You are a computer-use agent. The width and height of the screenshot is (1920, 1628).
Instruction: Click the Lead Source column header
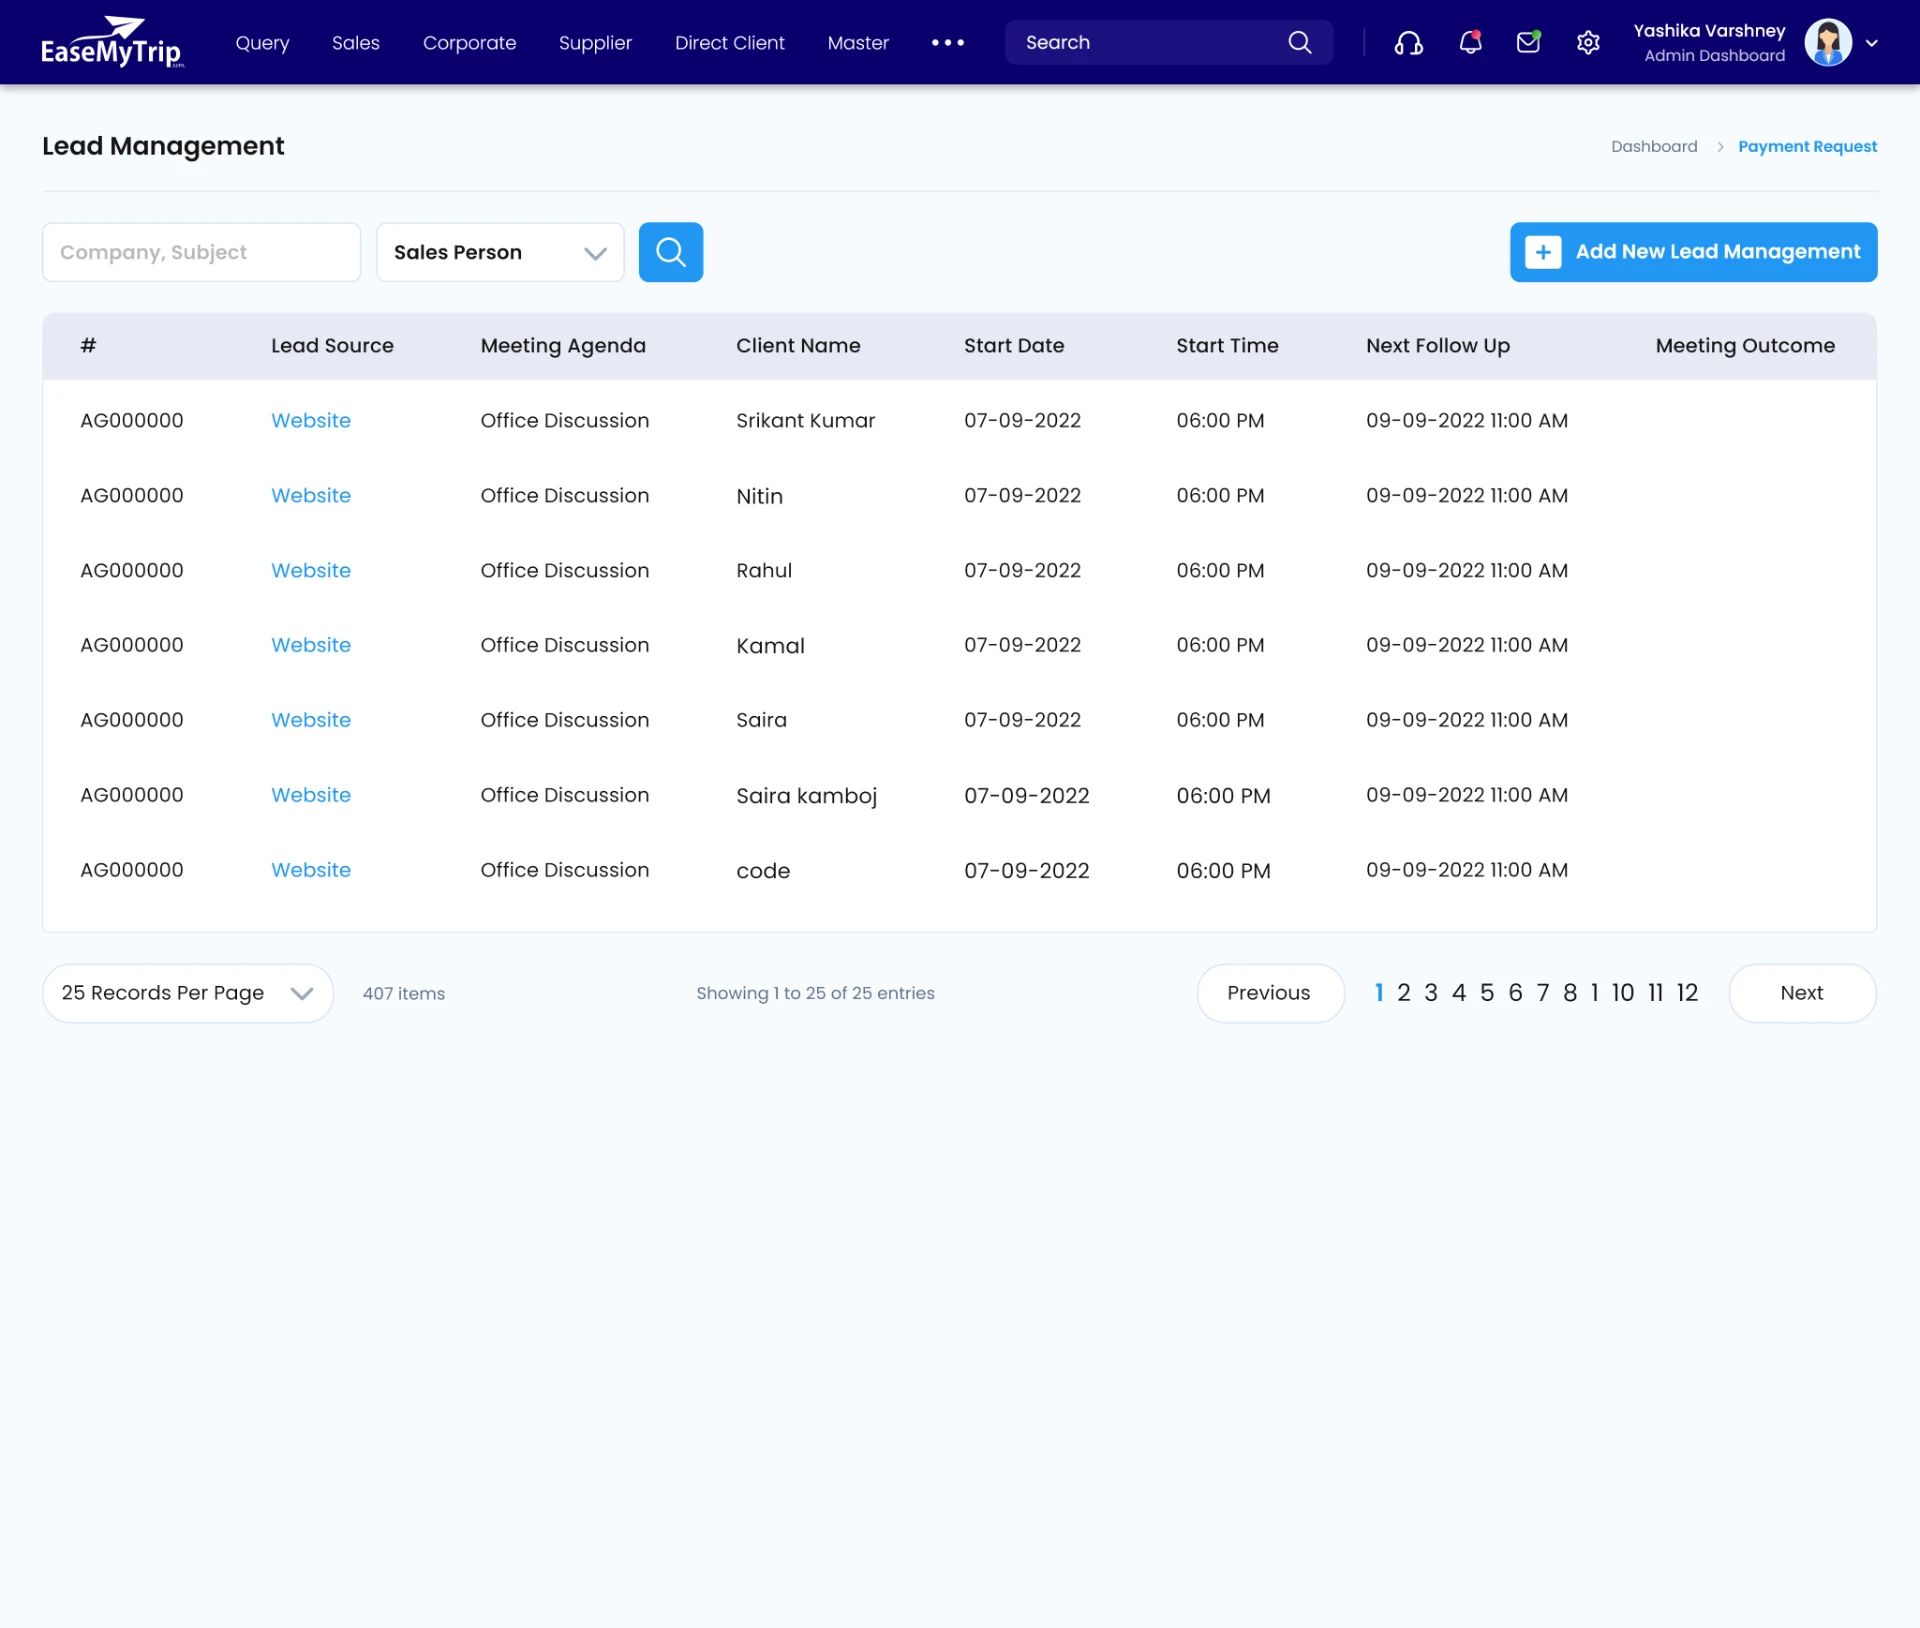332,345
